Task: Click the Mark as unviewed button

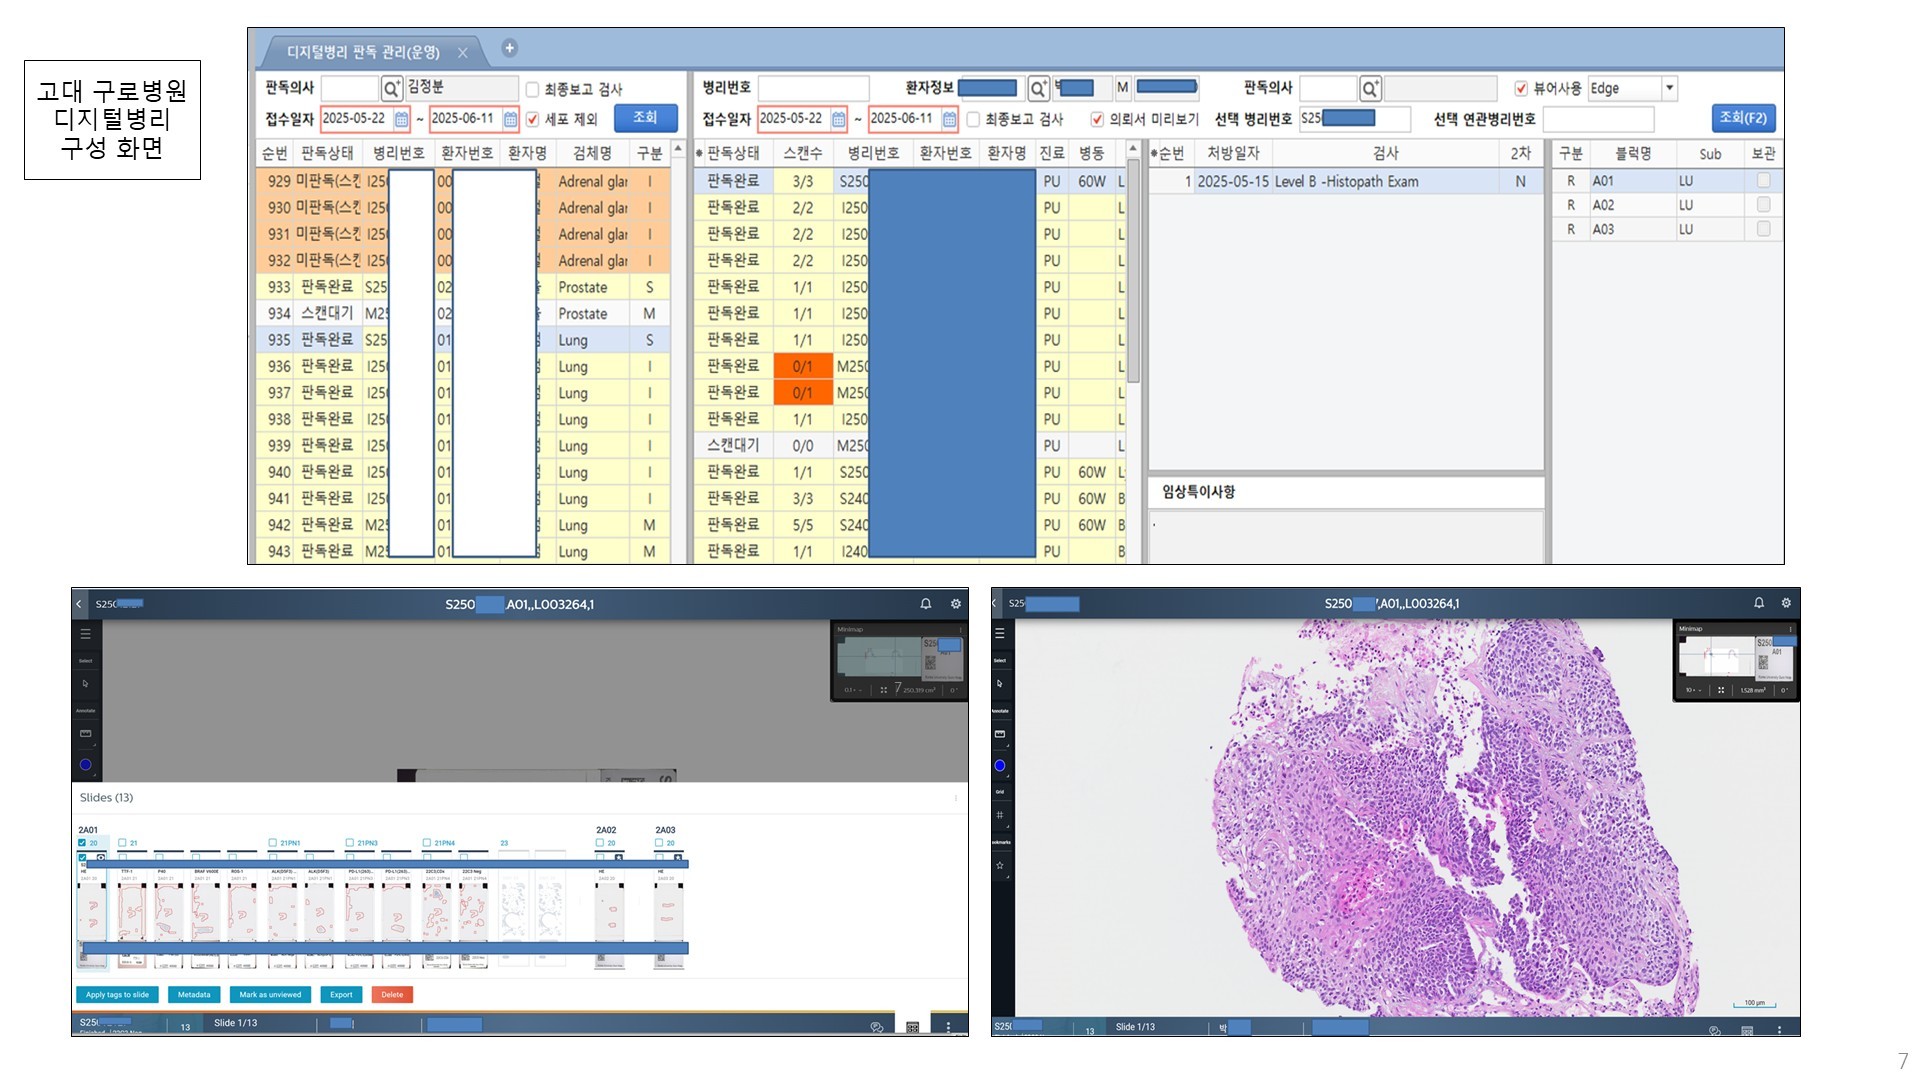Action: [x=270, y=995]
